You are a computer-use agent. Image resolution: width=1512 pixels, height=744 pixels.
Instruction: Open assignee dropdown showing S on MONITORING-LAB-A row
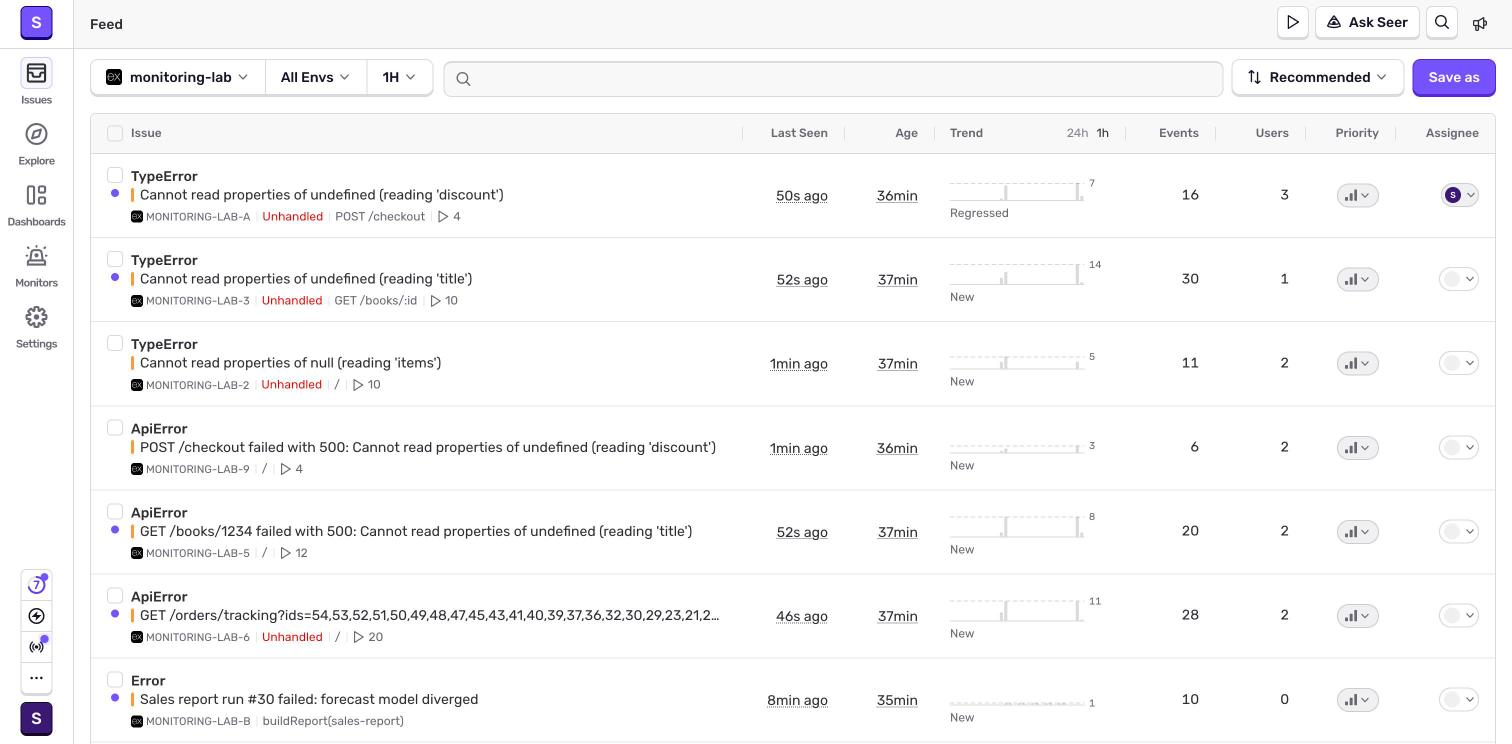(x=1459, y=196)
